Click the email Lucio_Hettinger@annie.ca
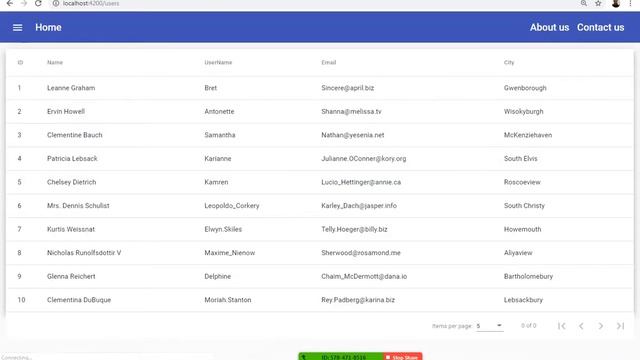This screenshot has height=360, width=640. 361,182
